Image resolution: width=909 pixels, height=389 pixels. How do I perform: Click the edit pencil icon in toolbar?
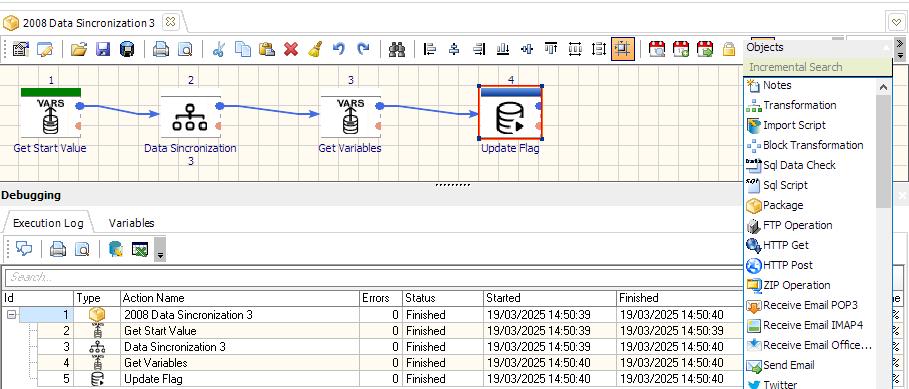click(45, 49)
